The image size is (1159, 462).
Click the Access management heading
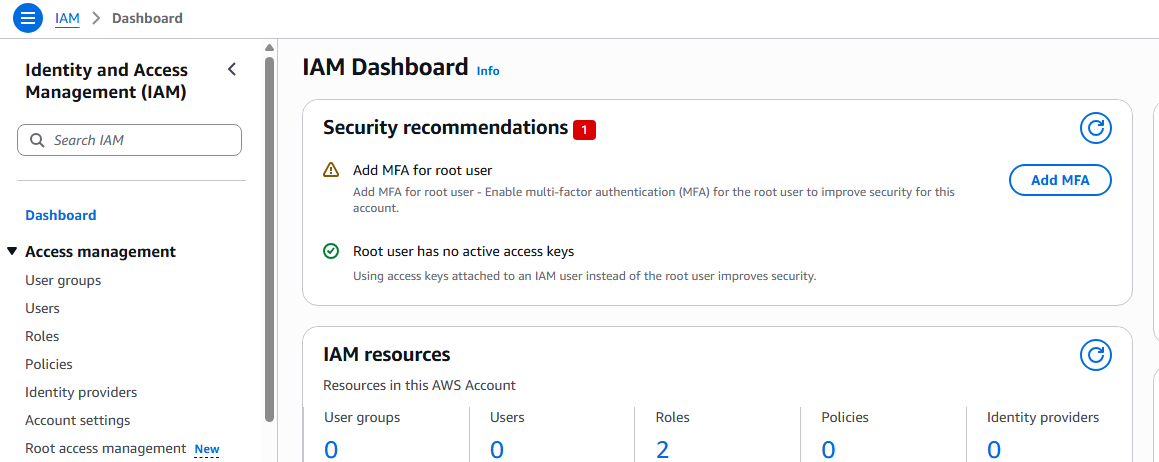[x=101, y=251]
